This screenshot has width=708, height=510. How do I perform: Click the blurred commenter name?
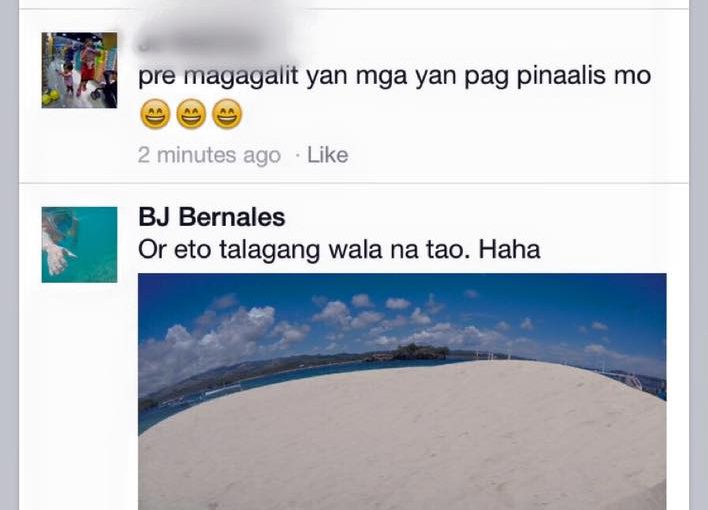coord(199,44)
